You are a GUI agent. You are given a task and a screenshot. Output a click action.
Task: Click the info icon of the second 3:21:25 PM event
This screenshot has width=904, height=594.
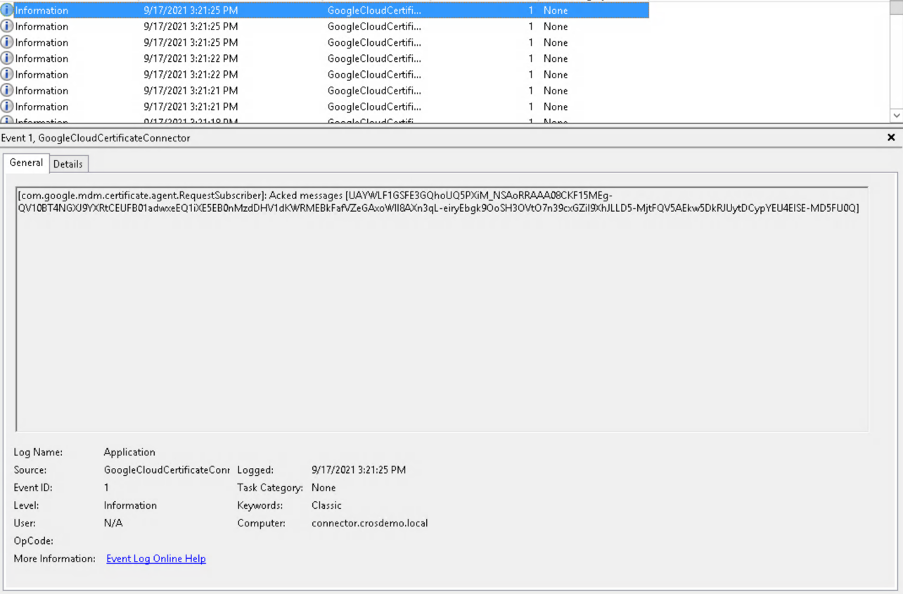[7, 26]
